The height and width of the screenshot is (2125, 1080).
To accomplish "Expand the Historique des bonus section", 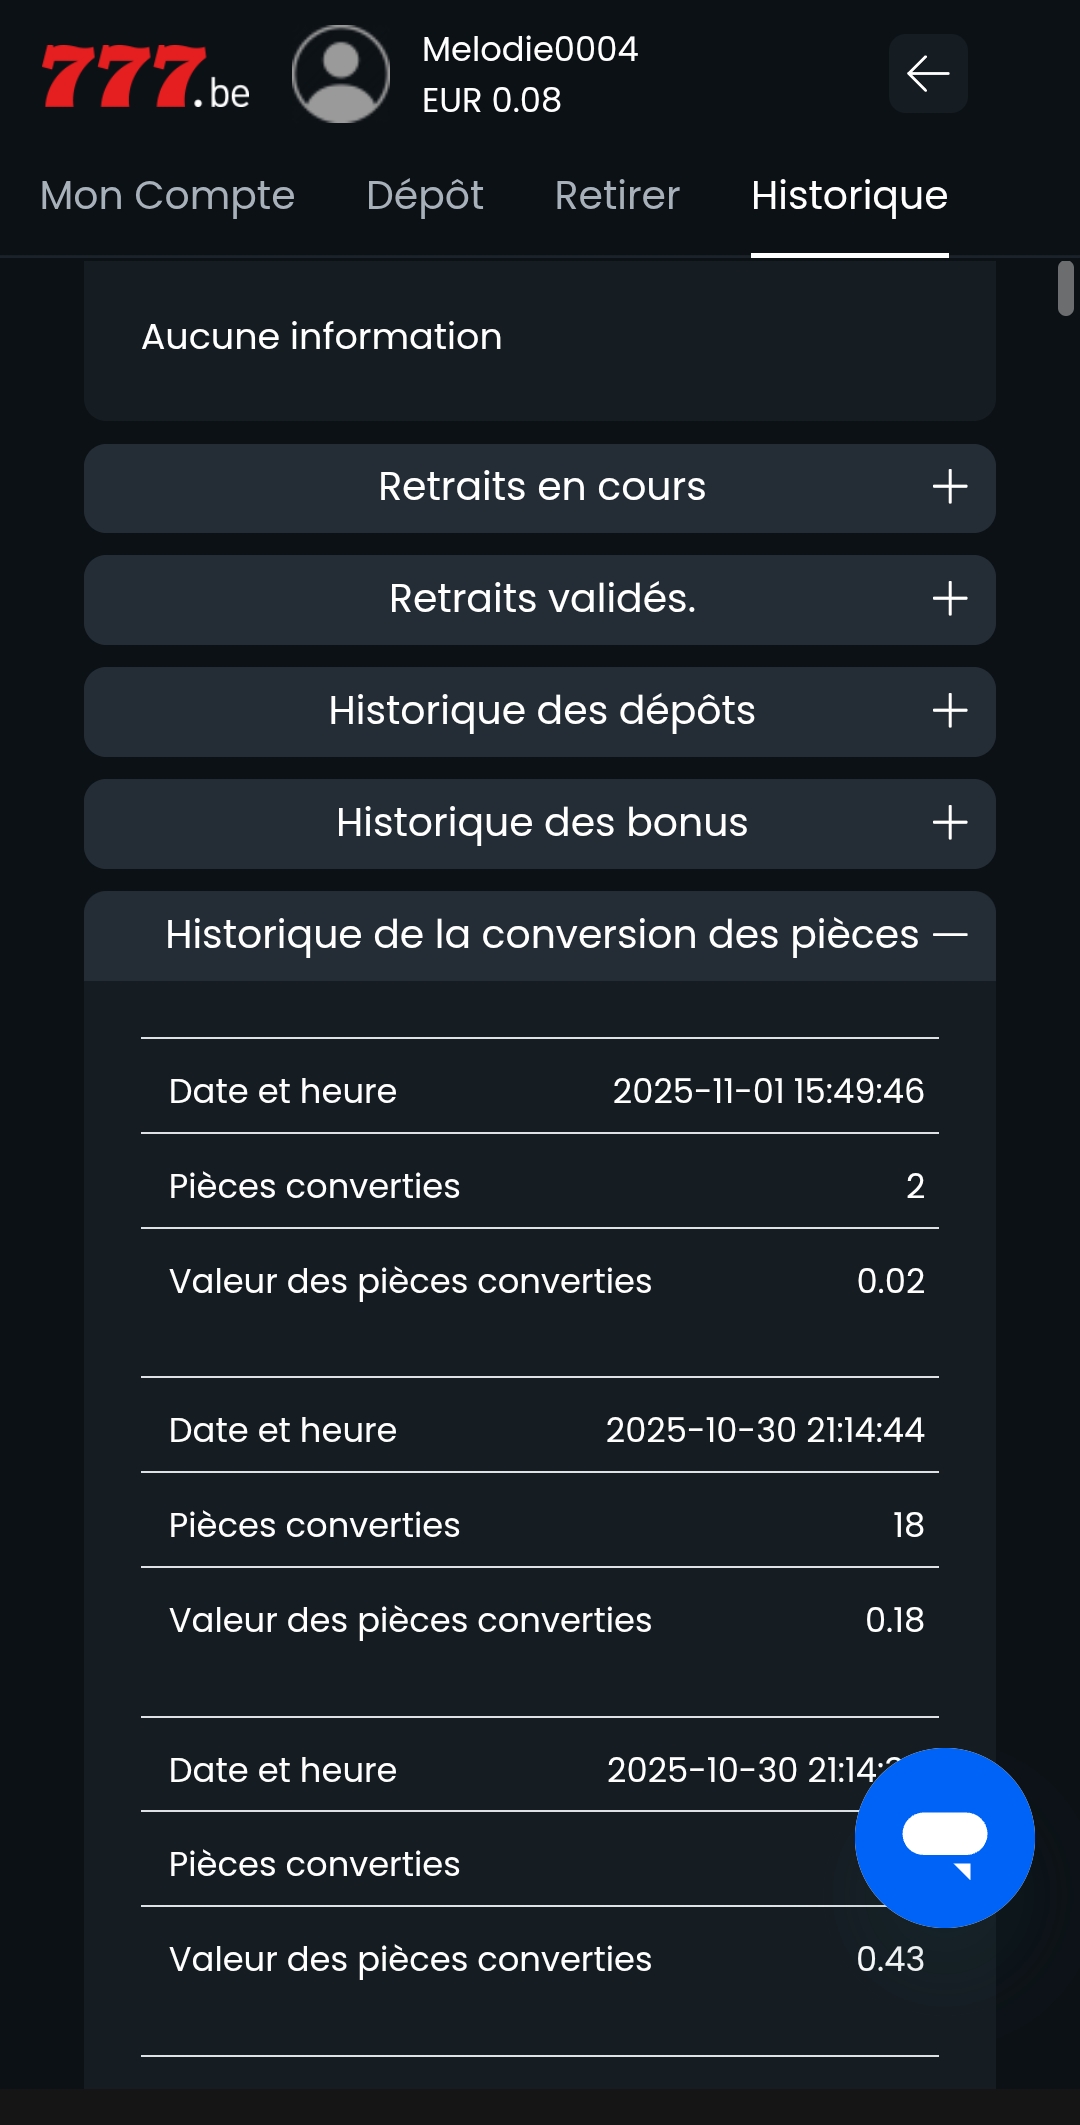I will coord(541,823).
